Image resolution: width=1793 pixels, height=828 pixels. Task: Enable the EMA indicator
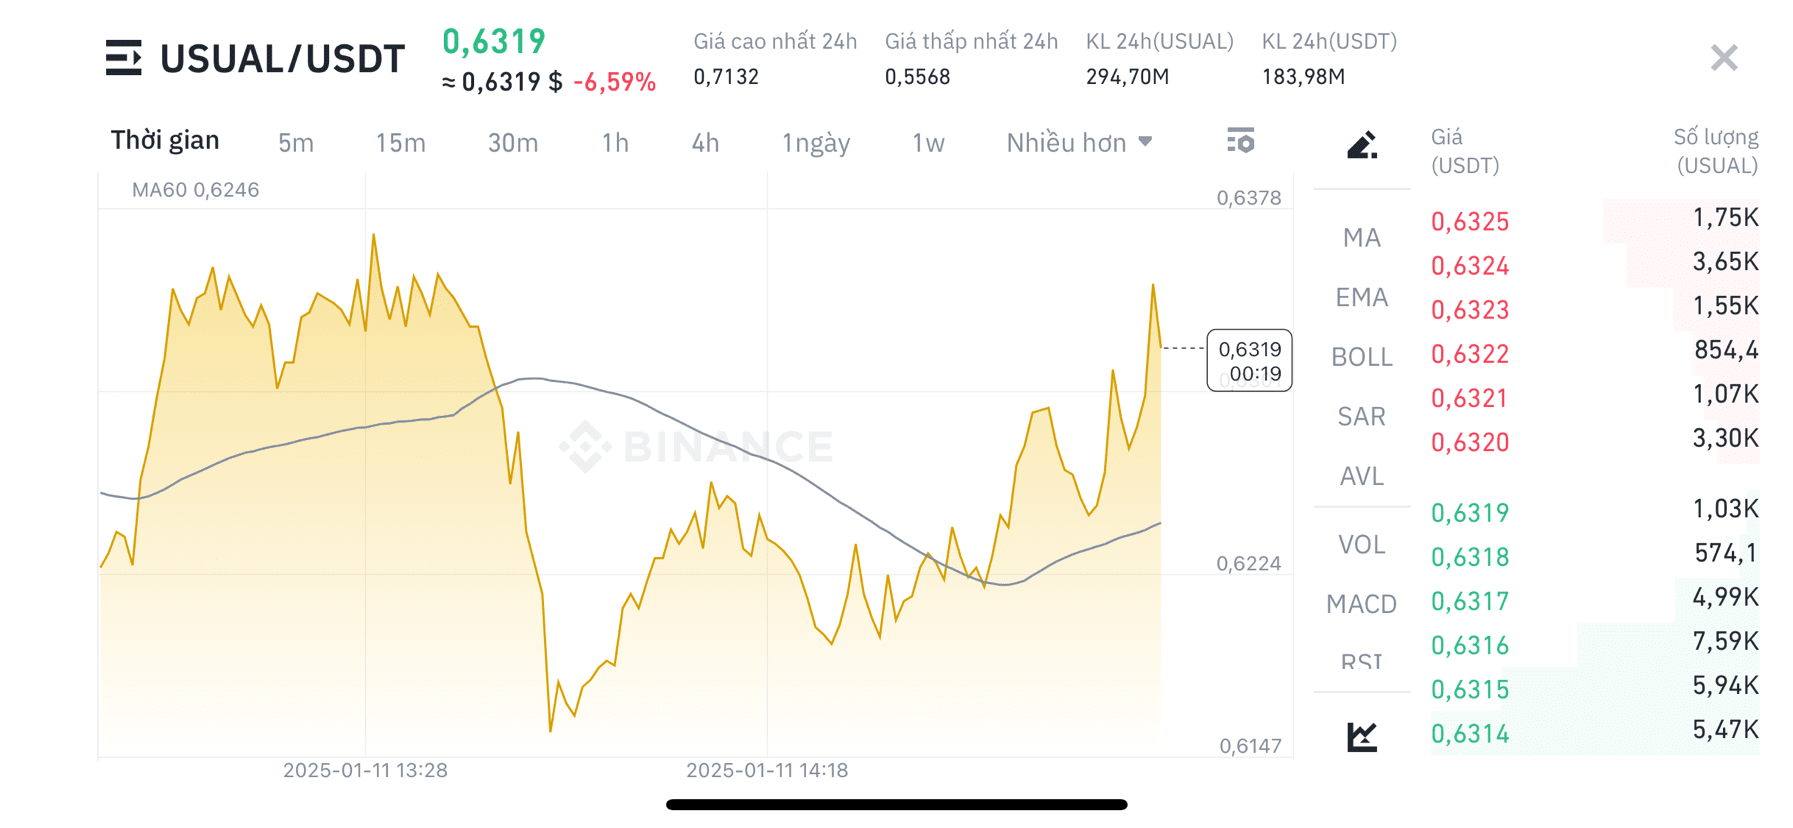[x=1362, y=297]
